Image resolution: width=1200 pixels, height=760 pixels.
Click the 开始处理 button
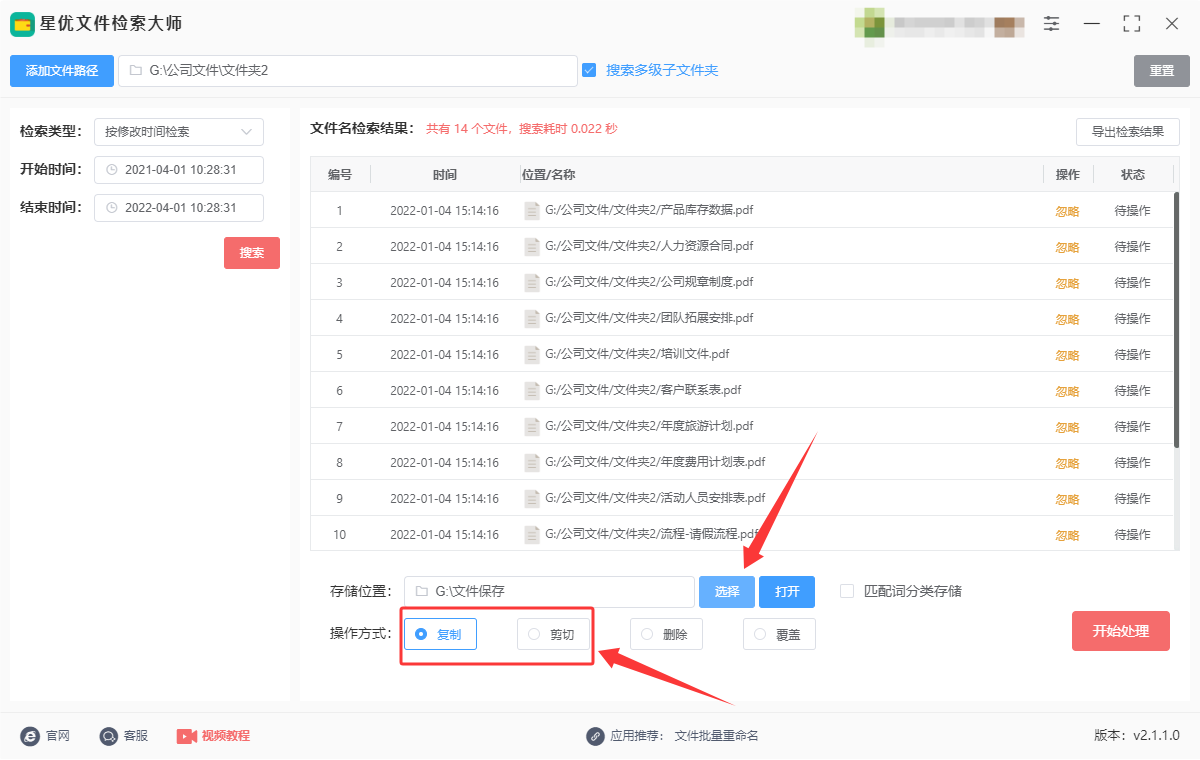[1121, 631]
